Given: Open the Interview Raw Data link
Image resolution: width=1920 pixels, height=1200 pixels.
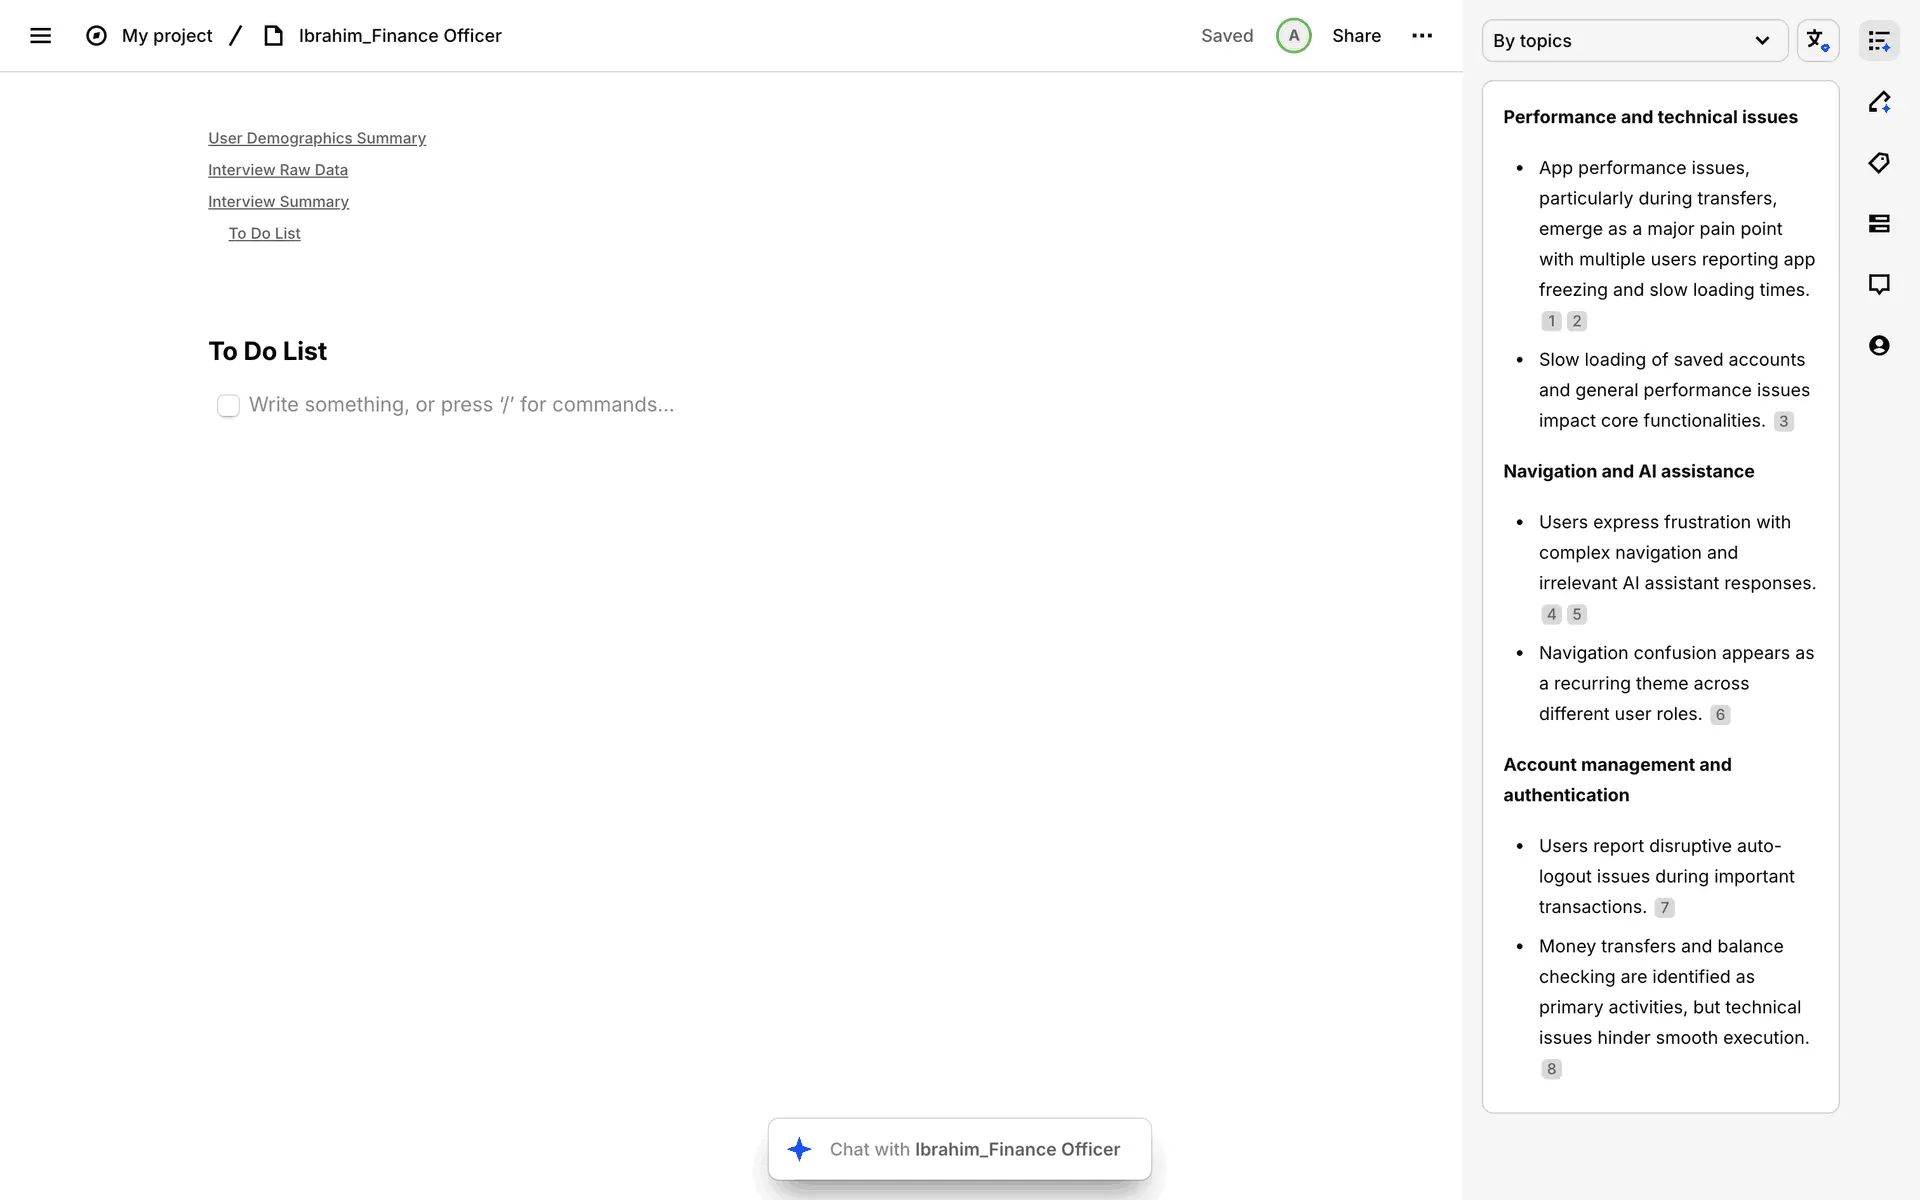Looking at the screenshot, I should pyautogui.click(x=278, y=170).
